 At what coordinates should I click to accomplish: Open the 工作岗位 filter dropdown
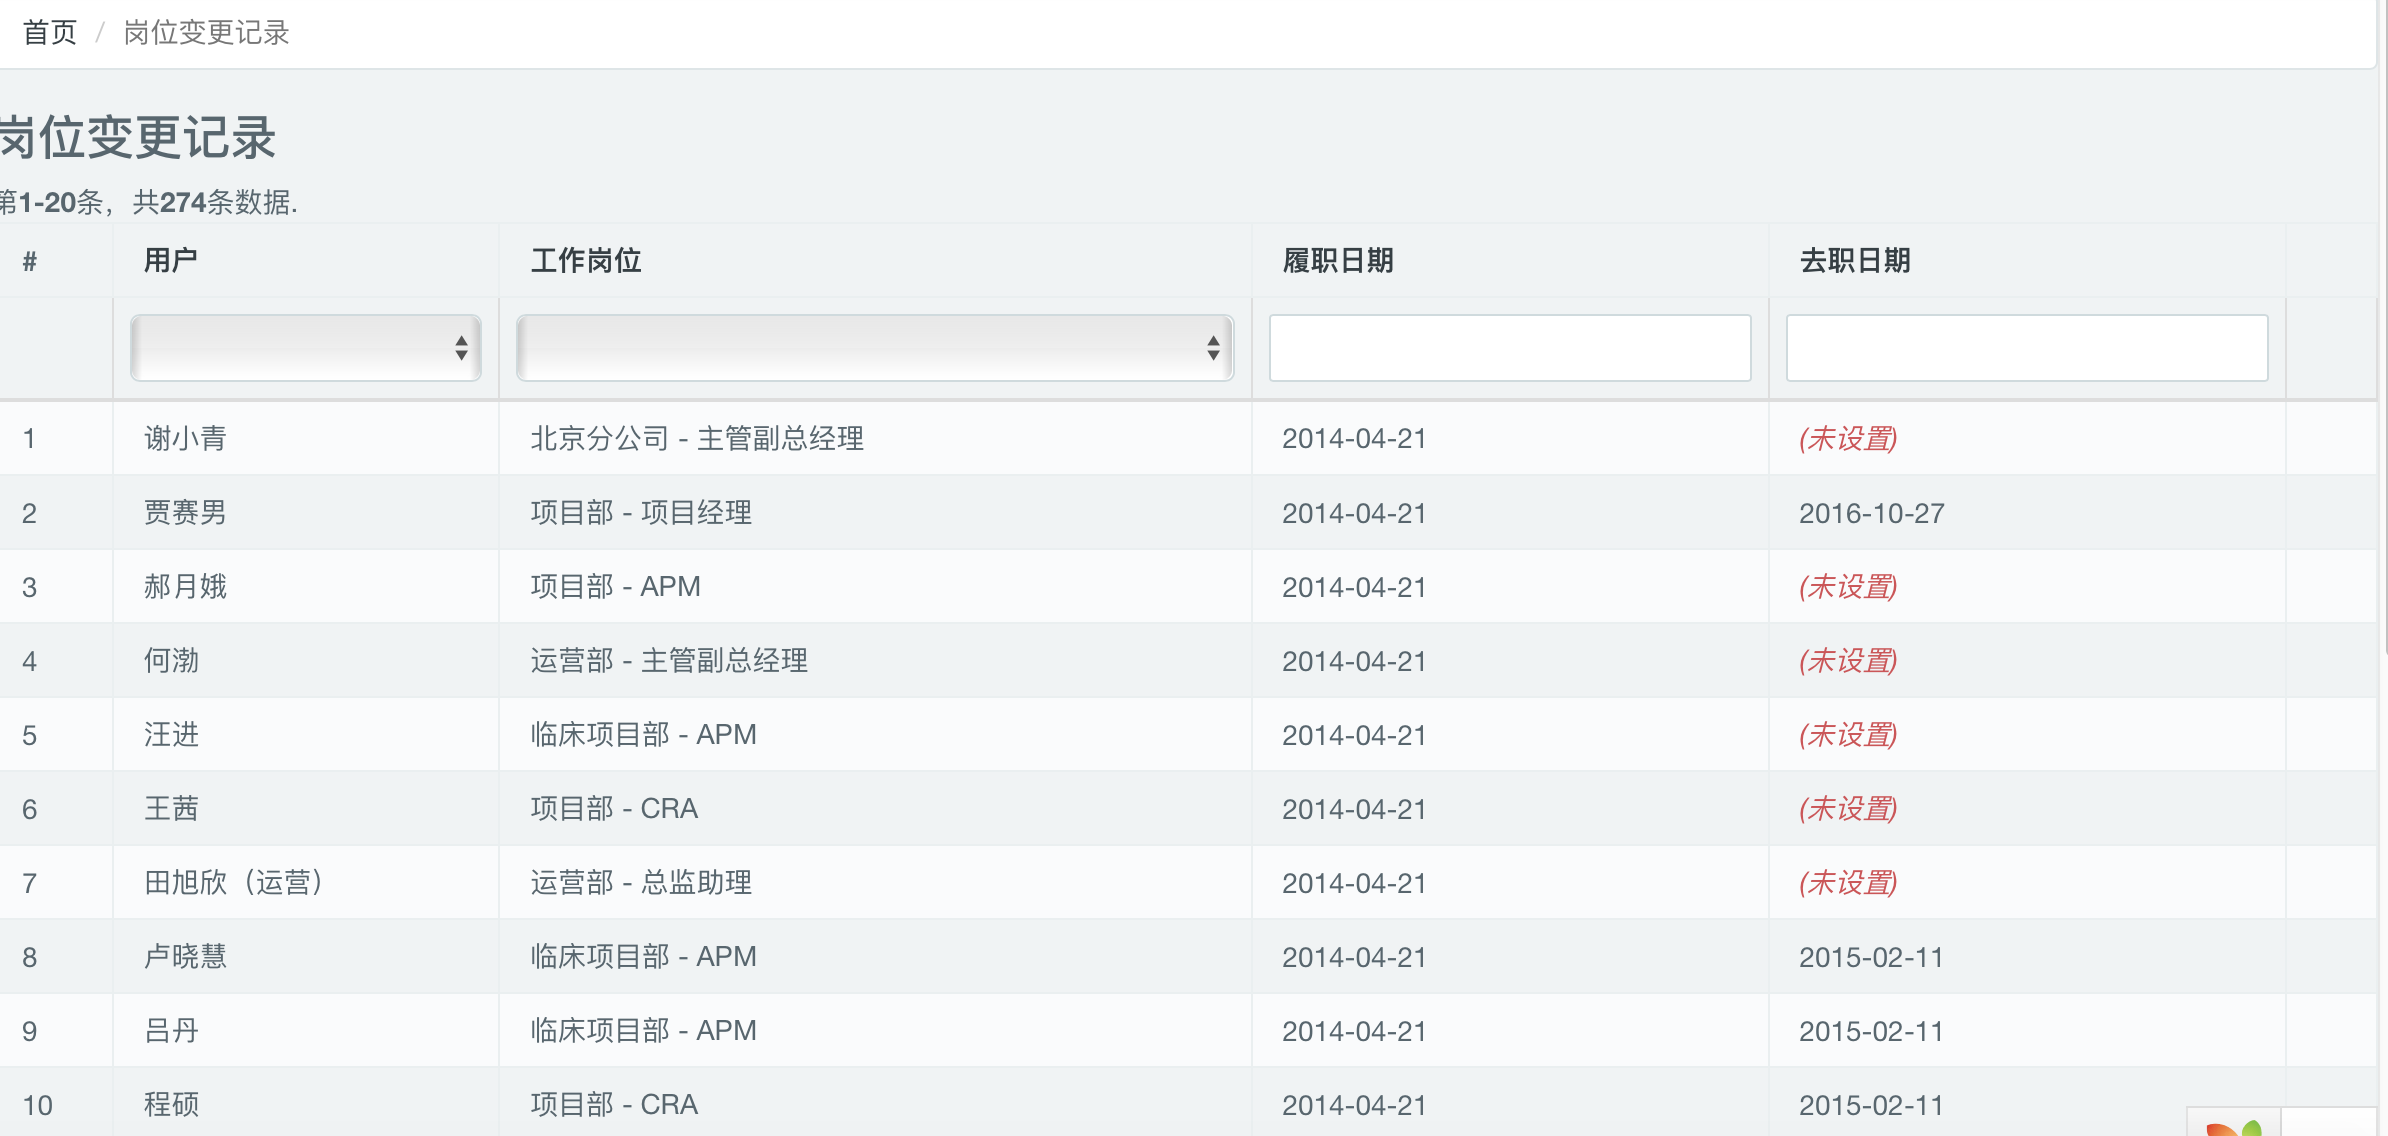click(875, 348)
